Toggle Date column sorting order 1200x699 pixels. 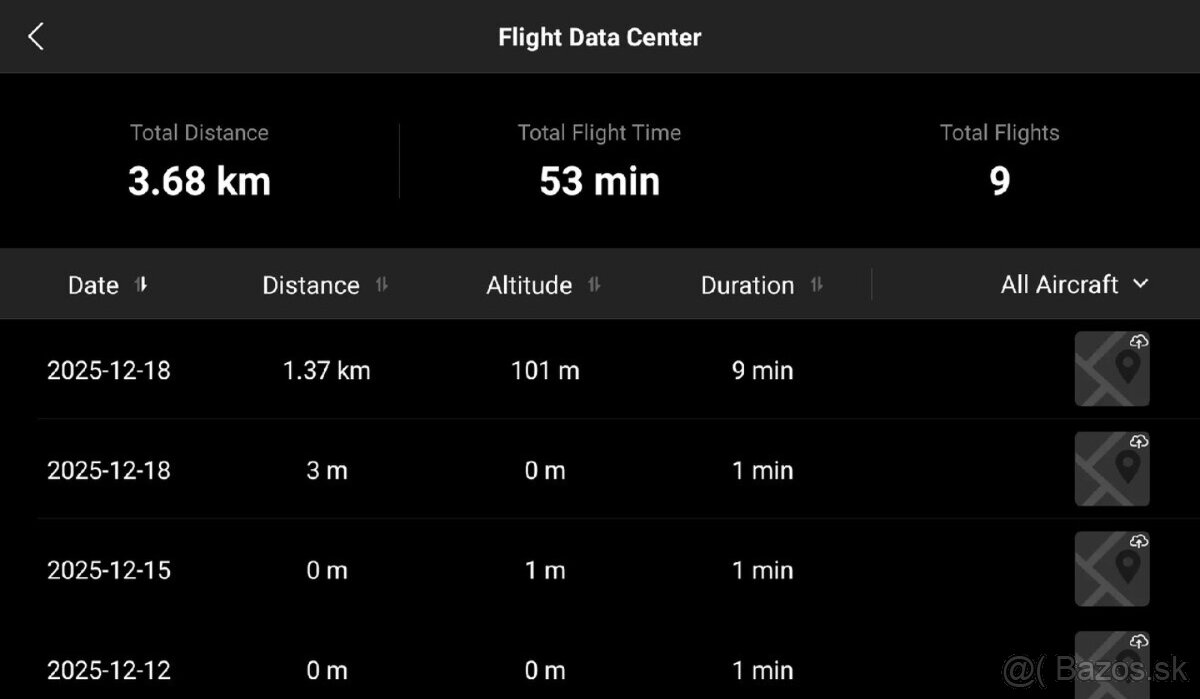coord(140,284)
